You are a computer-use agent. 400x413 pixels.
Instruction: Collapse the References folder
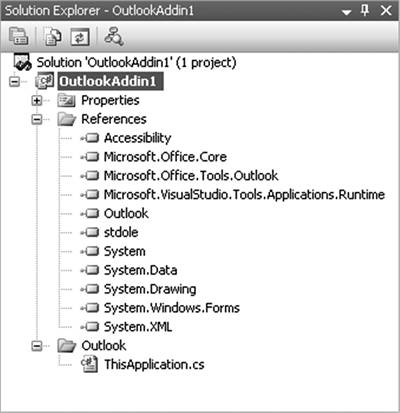[37, 119]
